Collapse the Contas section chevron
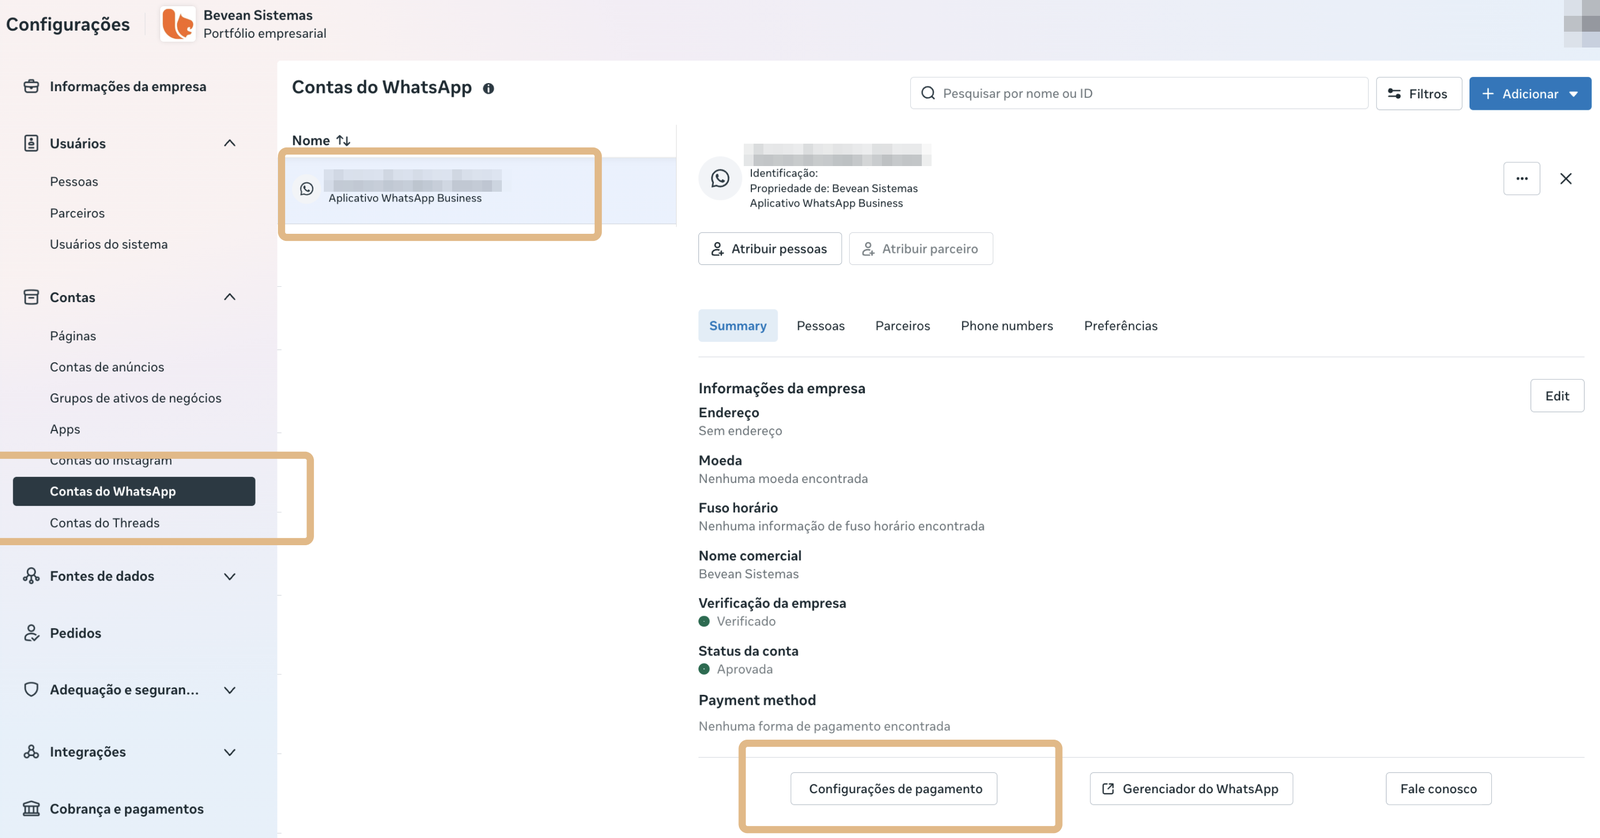 click(x=230, y=297)
